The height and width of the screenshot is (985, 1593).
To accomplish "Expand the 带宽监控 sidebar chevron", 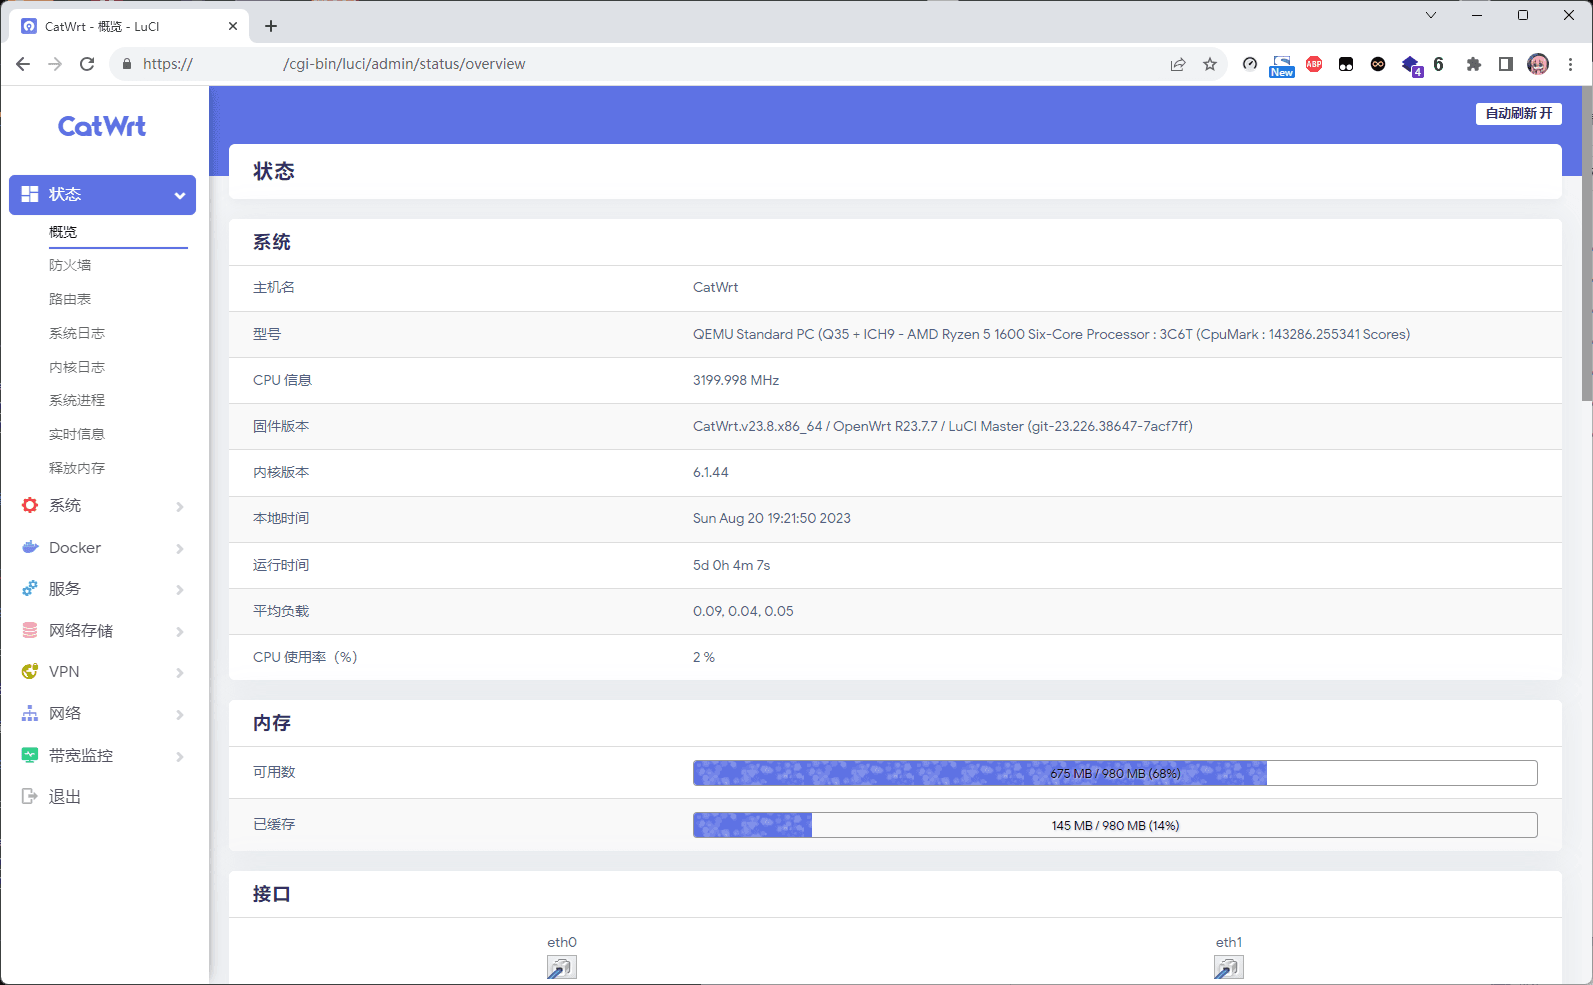I will coord(180,756).
